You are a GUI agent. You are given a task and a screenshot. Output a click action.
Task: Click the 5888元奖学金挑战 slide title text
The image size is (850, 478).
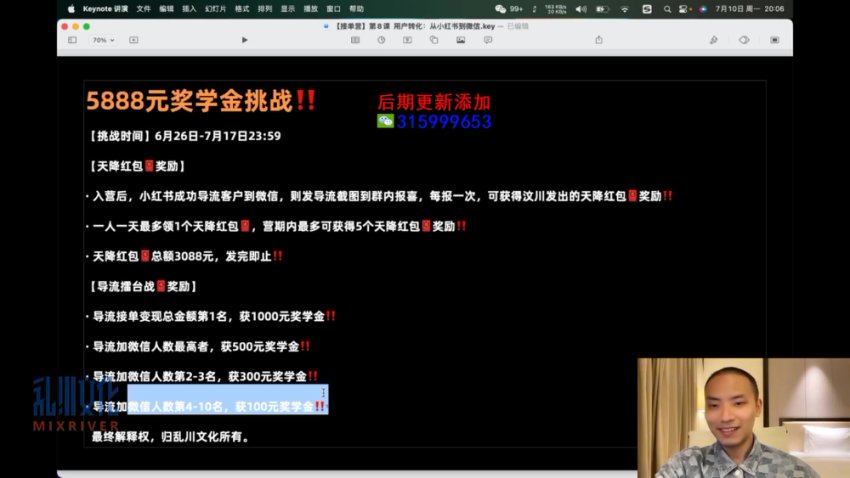[x=189, y=101]
